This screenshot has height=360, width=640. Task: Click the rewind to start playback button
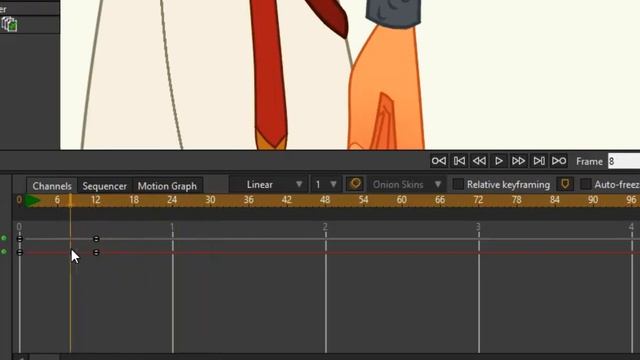(439, 161)
